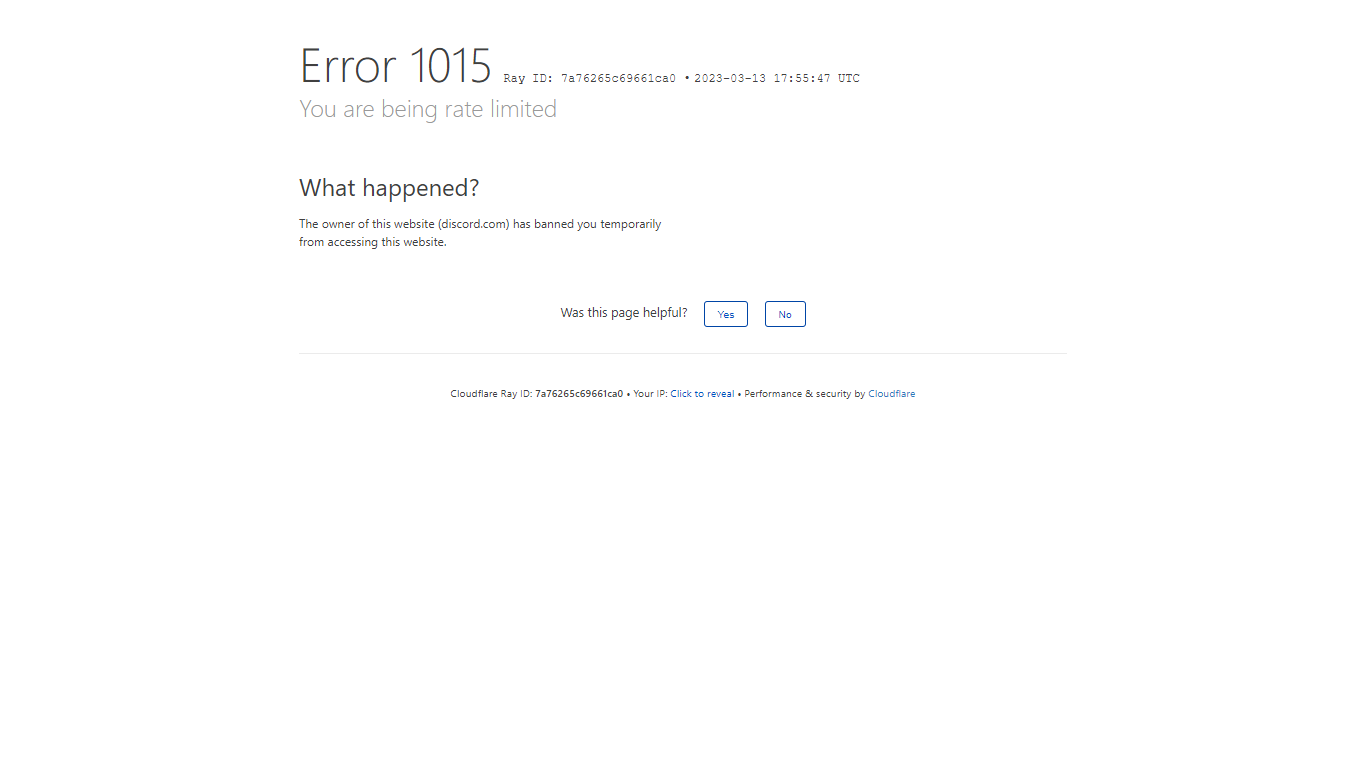This screenshot has height=767, width=1365.
Task: Click the 2023-03-13 17:55:47 UTC timestamp
Action: click(x=777, y=79)
